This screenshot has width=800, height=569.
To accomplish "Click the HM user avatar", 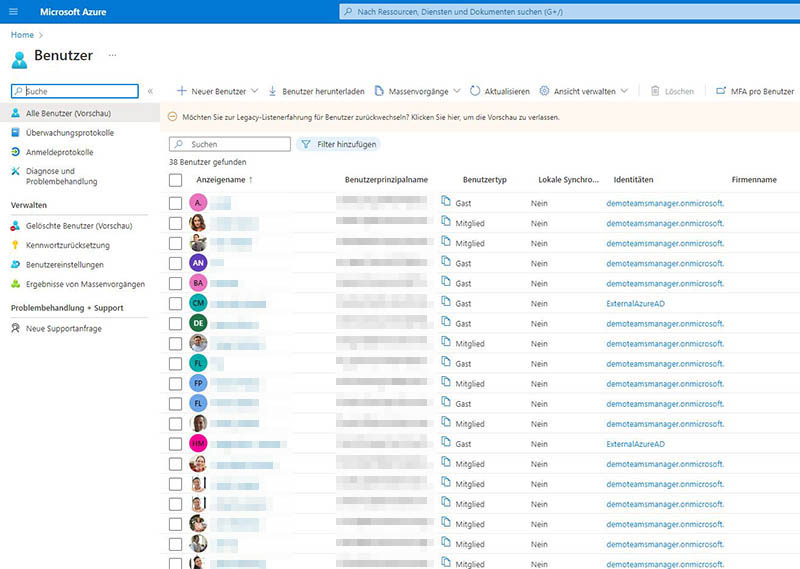I will tap(198, 443).
